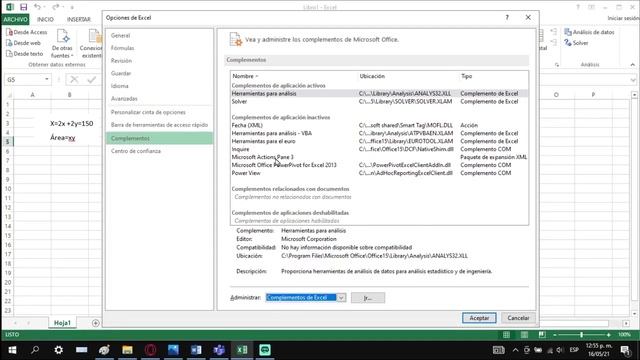Click Desde web in the ribbon
Image resolution: width=640 pixels, height=360 pixels.
click(24, 43)
